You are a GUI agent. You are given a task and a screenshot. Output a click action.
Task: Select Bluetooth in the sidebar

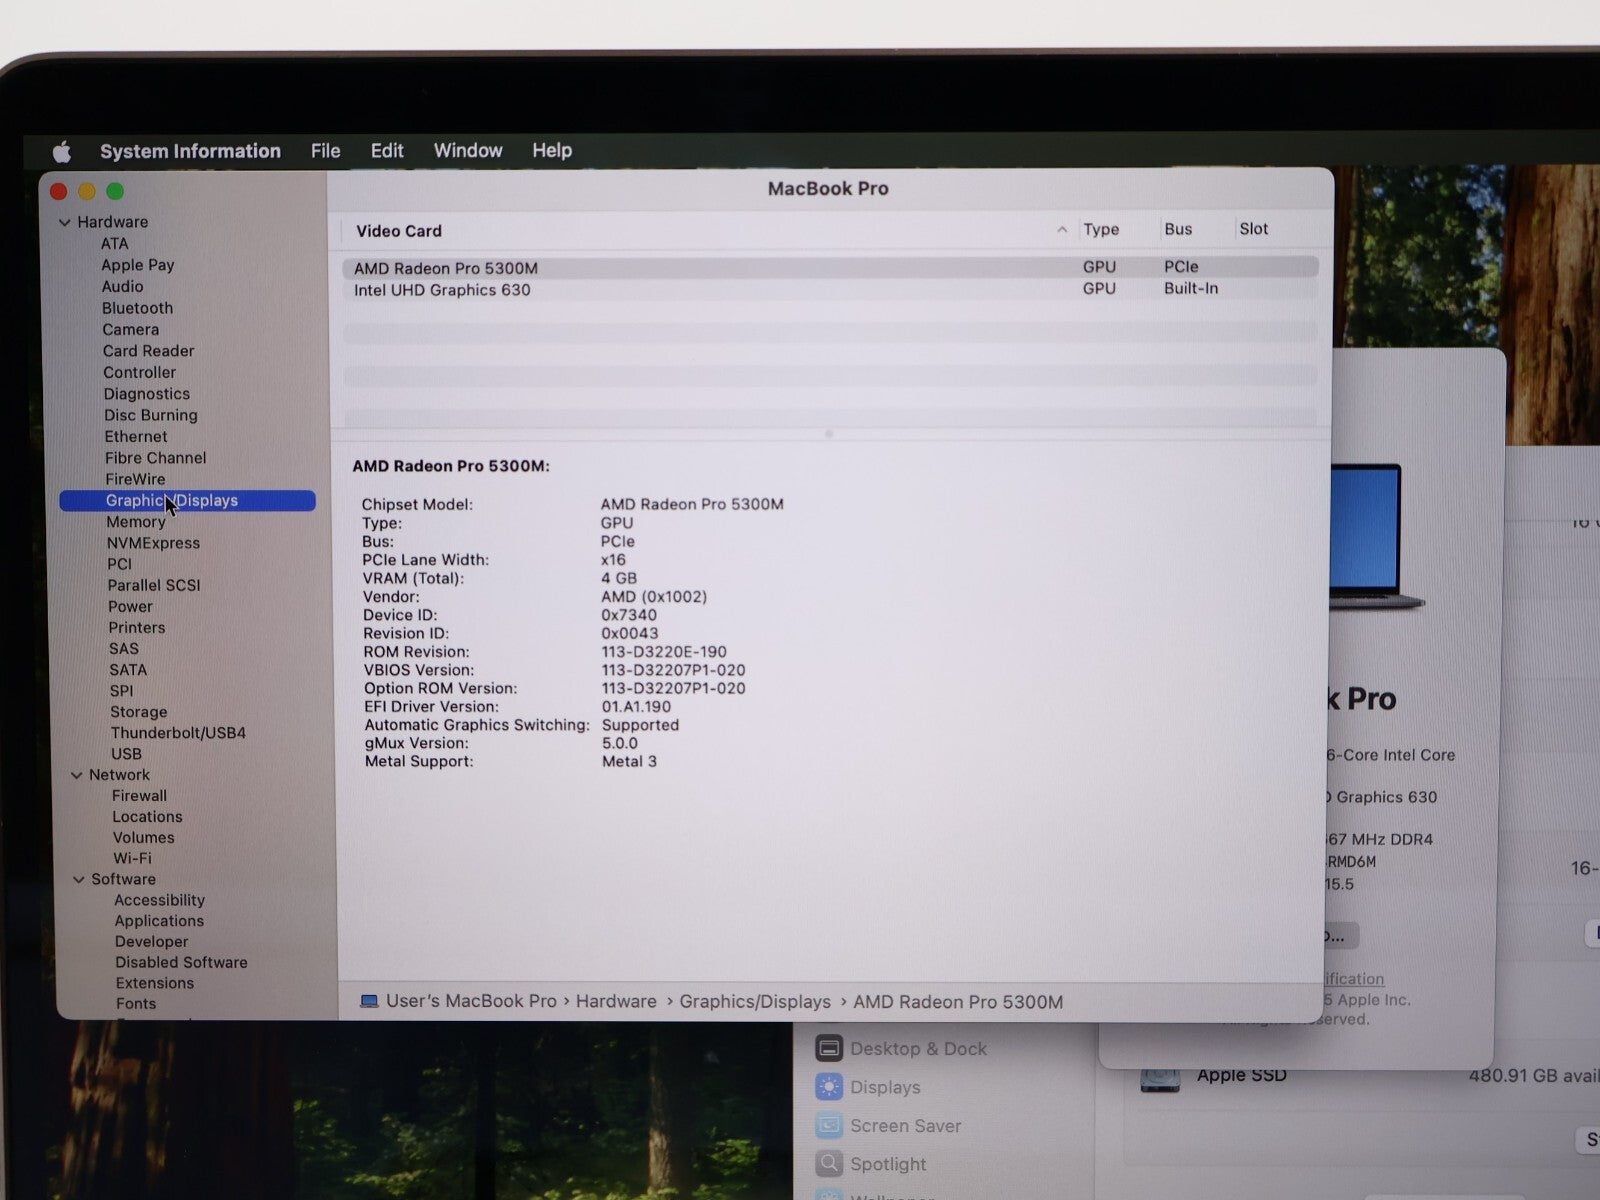pyautogui.click(x=137, y=308)
